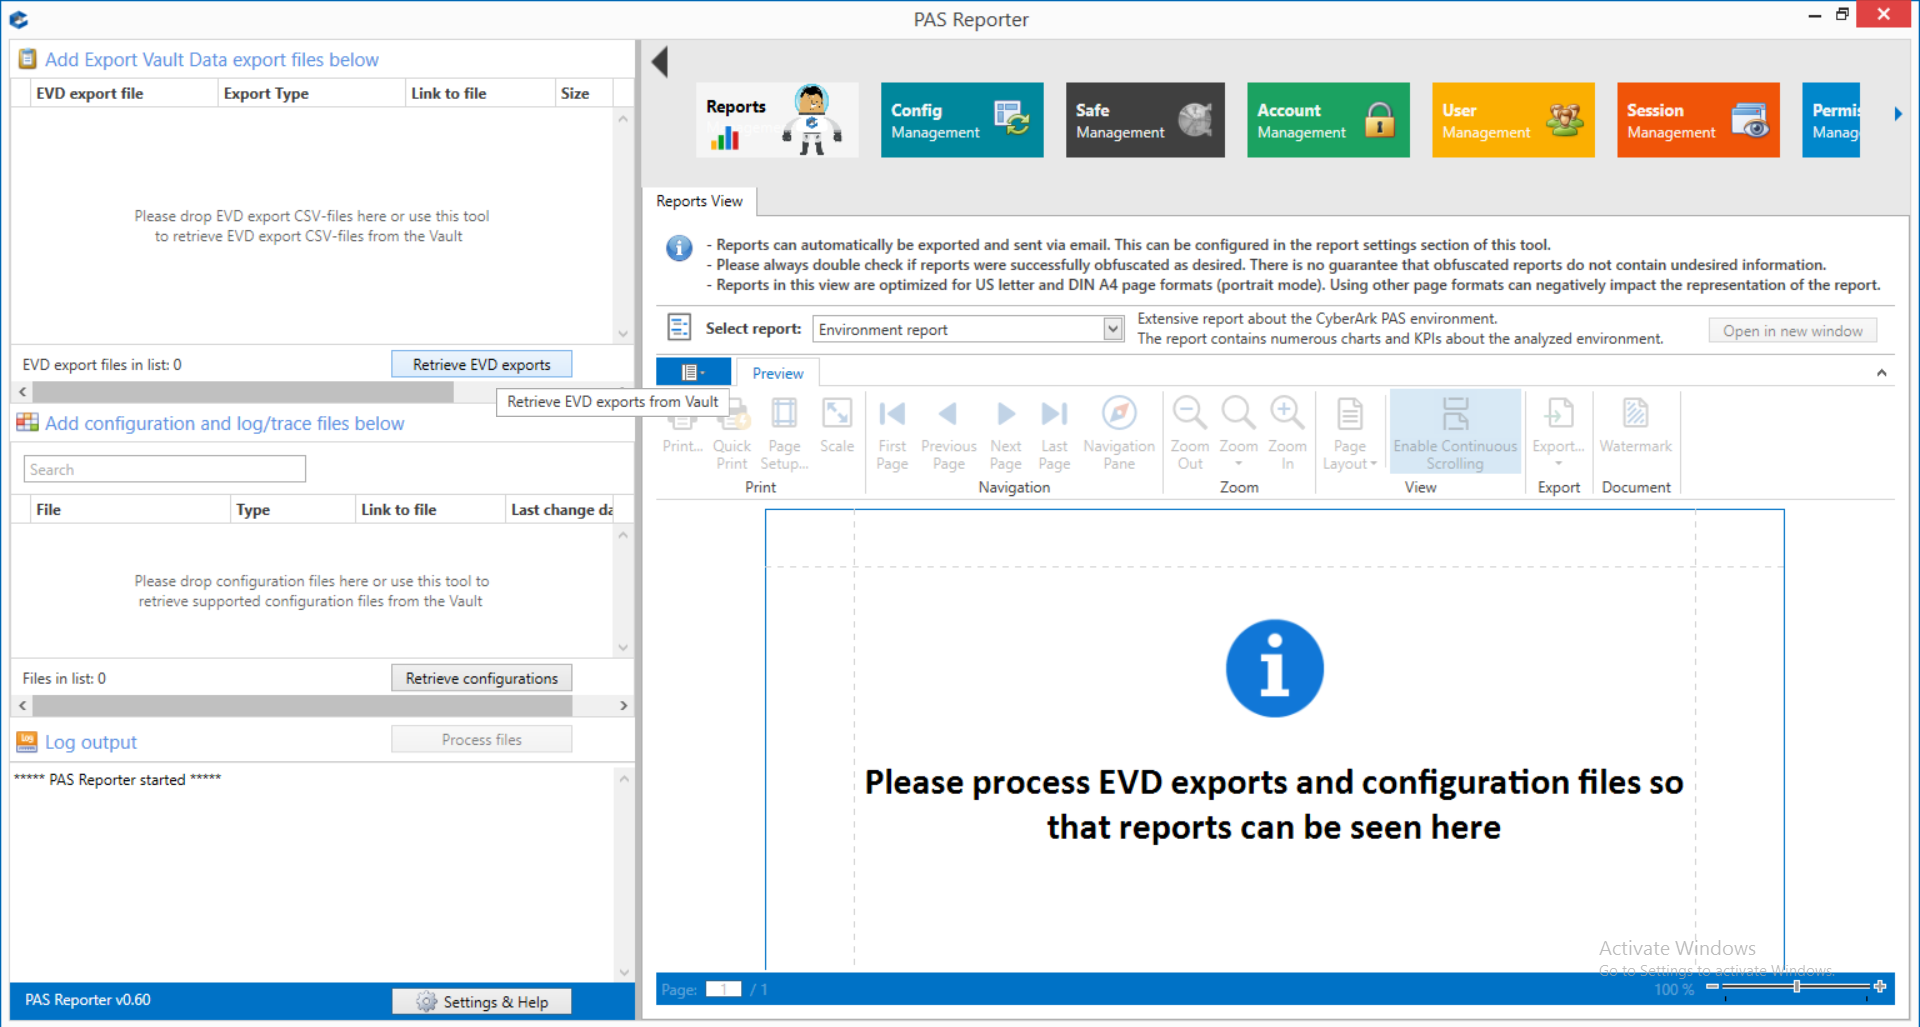1920x1027 pixels.
Task: Click the Search field for config files
Action: point(165,469)
